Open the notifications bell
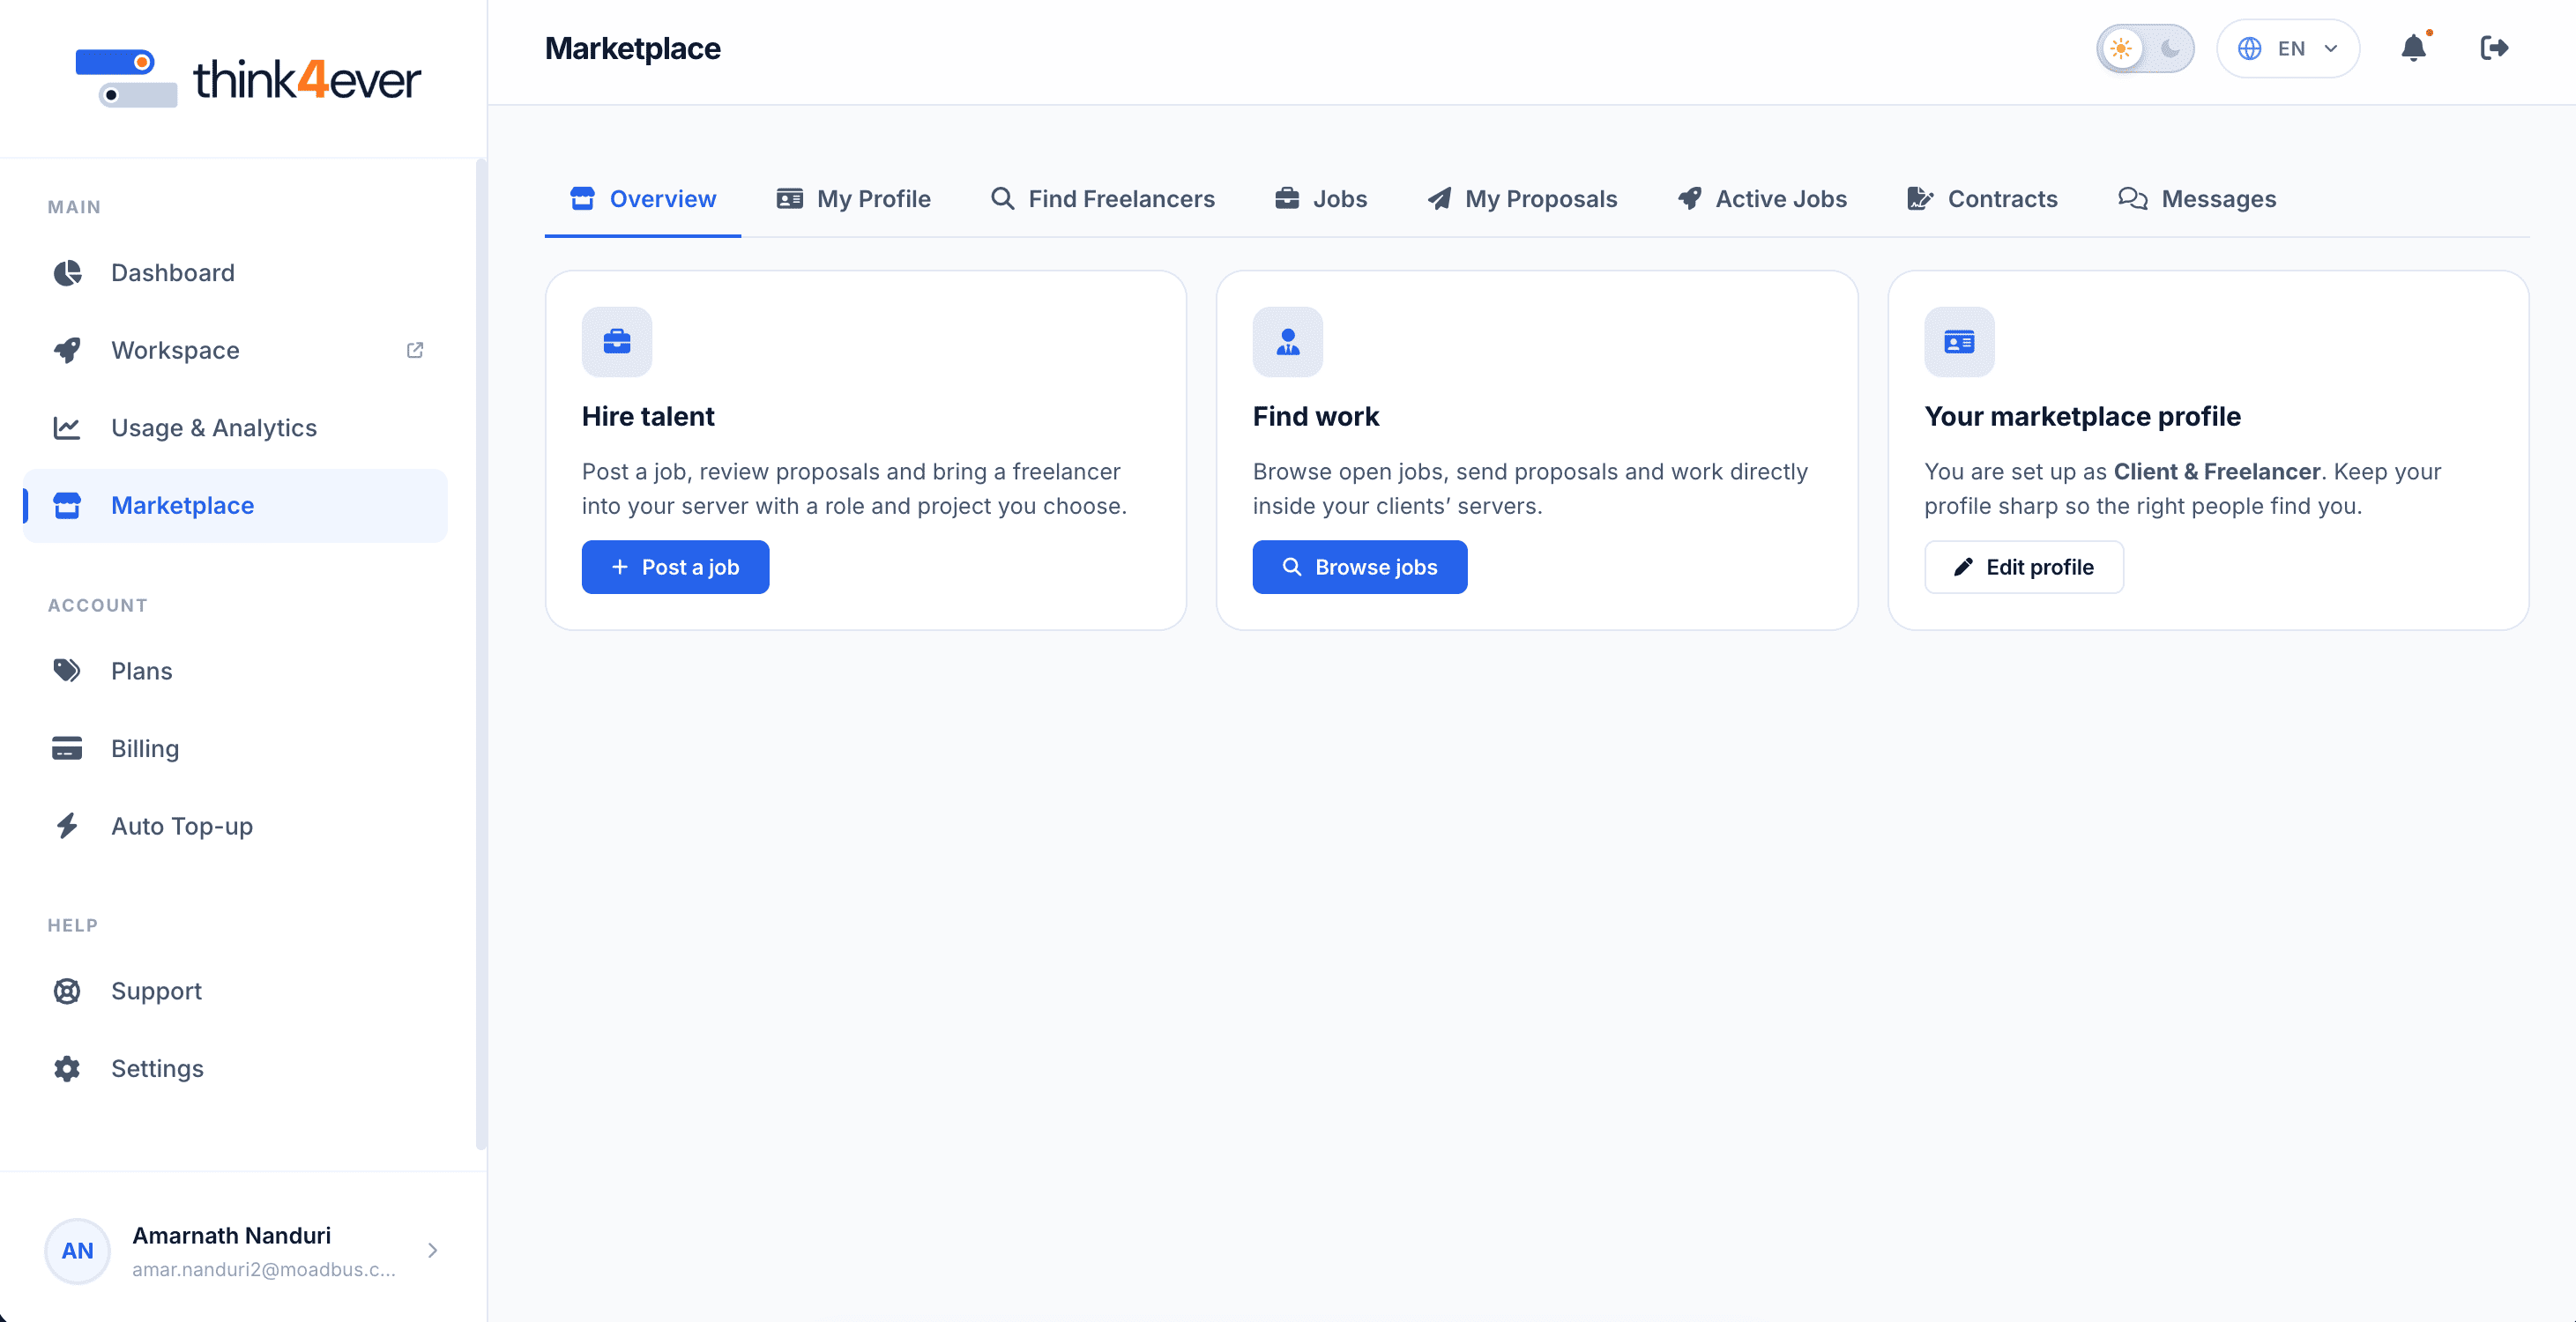 point(2413,48)
